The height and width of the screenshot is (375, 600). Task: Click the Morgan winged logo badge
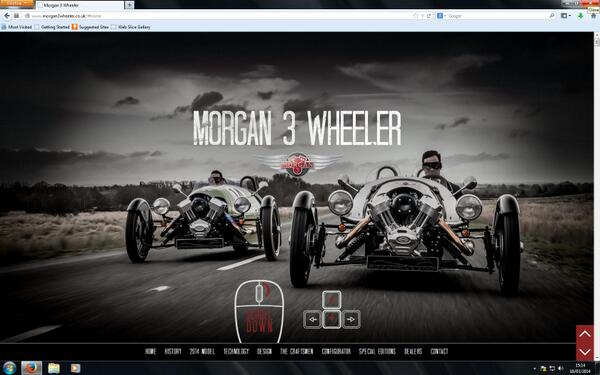(297, 164)
